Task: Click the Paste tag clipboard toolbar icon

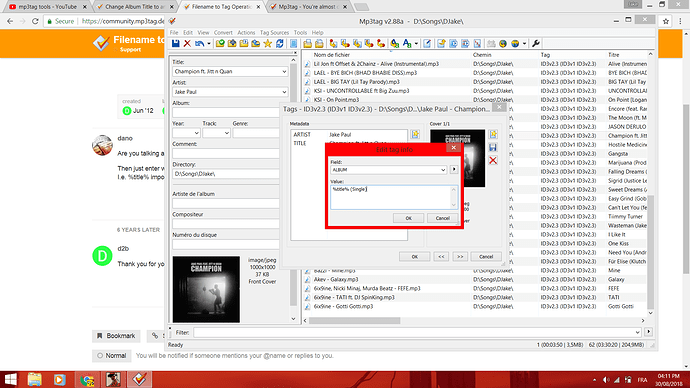Action: coord(319,44)
